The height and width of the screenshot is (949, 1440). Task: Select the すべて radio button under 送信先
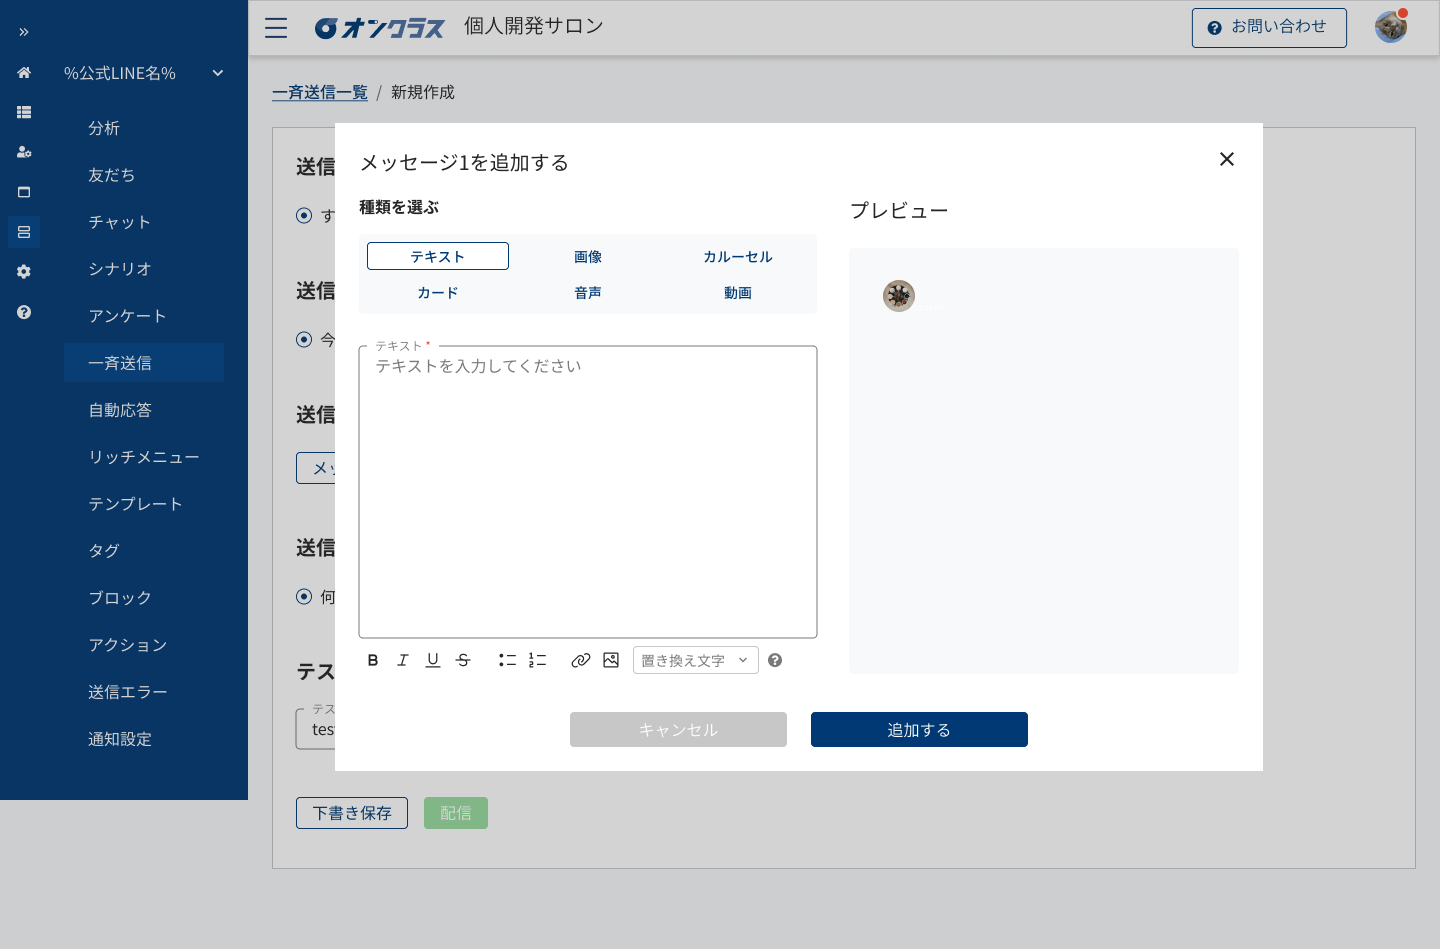[x=304, y=215]
